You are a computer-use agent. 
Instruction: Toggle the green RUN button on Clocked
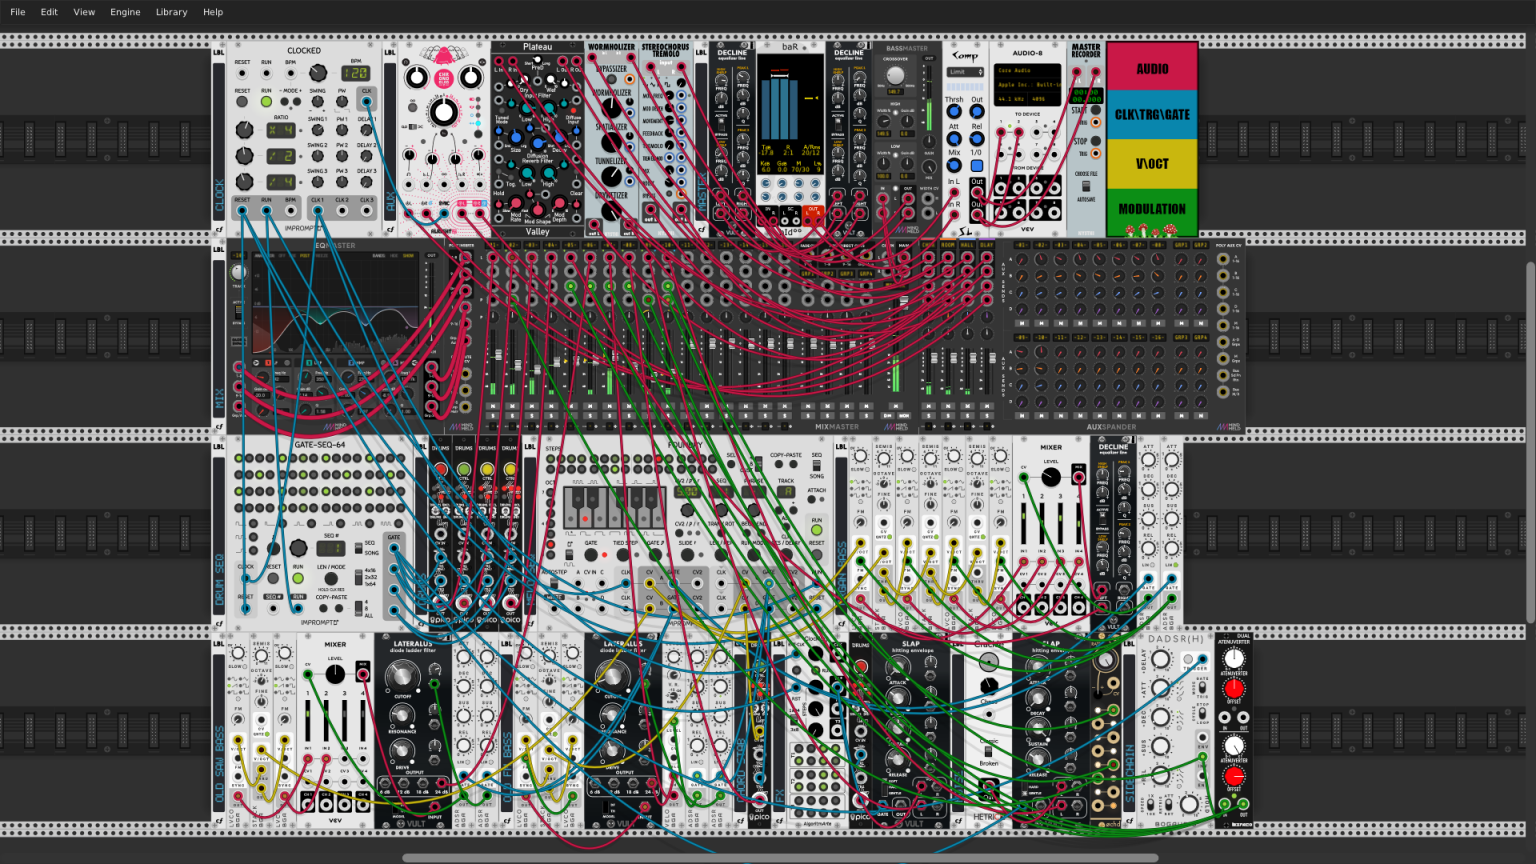[266, 102]
